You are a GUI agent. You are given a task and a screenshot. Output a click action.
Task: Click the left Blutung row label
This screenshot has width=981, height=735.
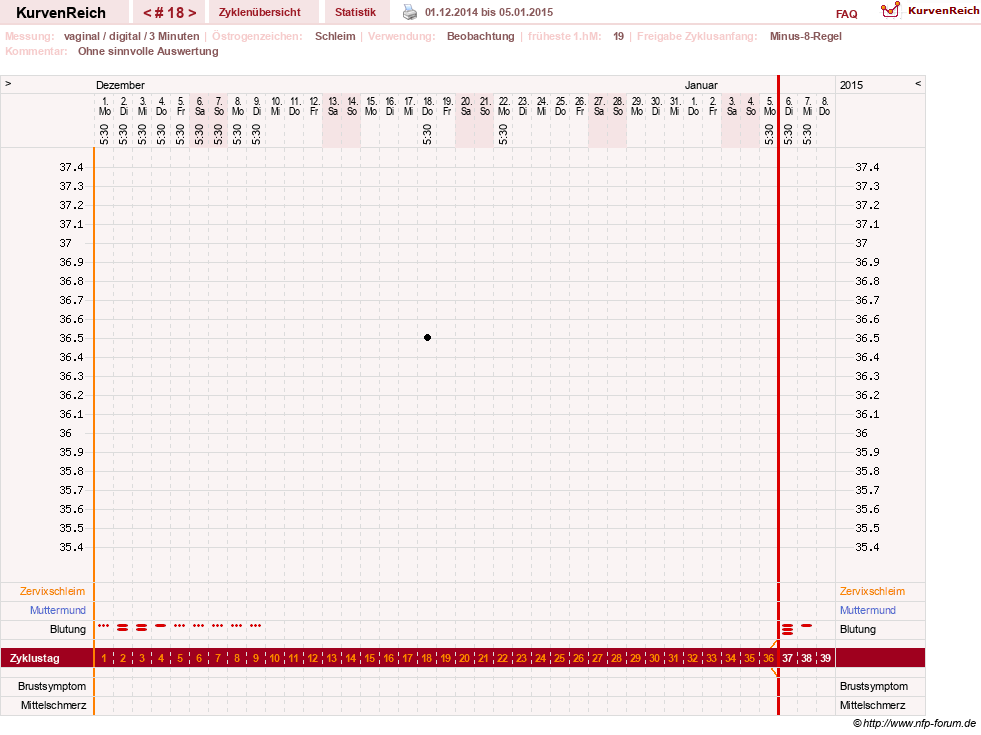click(x=68, y=629)
